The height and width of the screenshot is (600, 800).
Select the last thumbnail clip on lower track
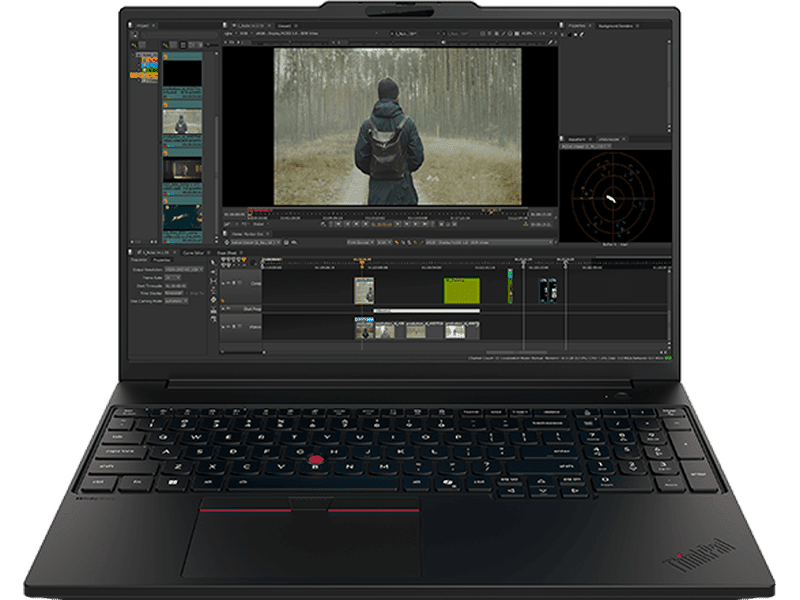click(x=462, y=330)
